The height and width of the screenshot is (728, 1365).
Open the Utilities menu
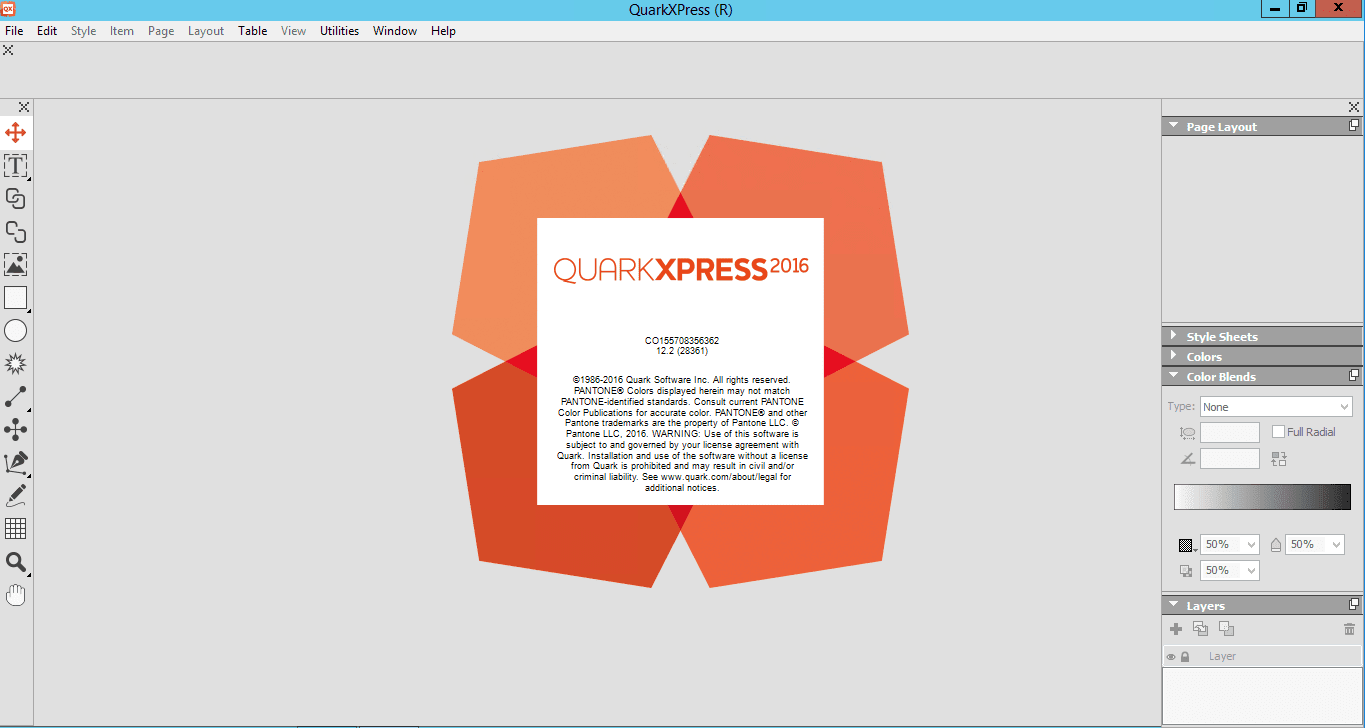(x=339, y=31)
